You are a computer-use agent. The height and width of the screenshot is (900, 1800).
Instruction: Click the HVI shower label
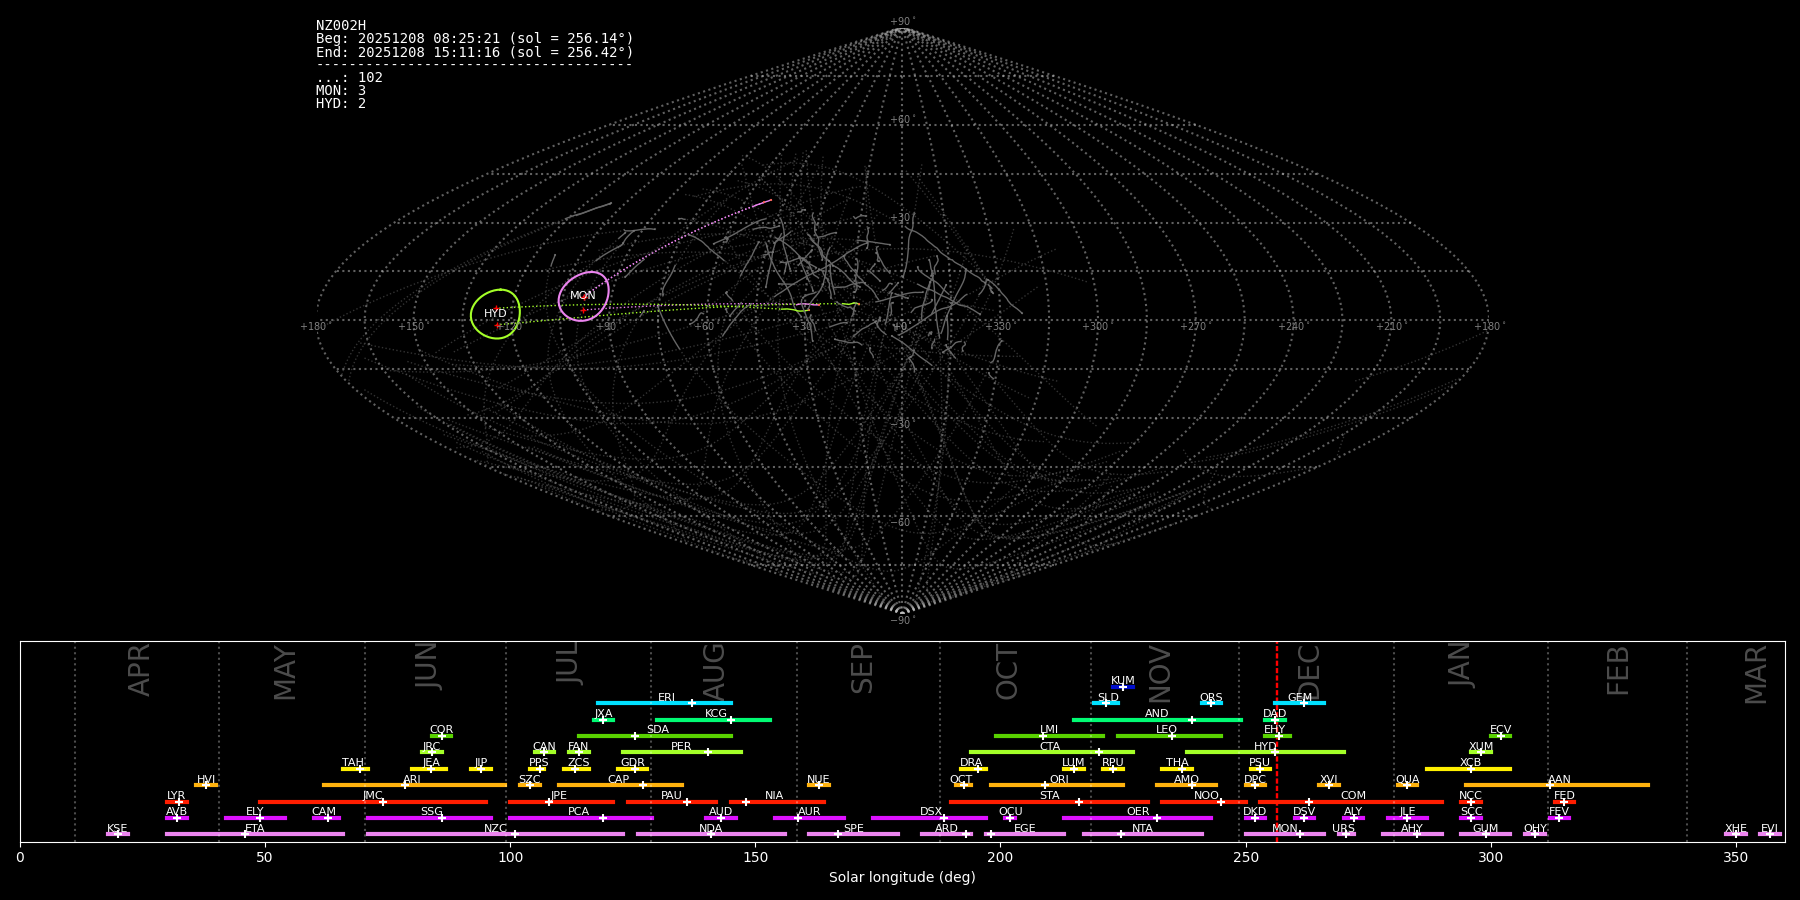tap(206, 780)
